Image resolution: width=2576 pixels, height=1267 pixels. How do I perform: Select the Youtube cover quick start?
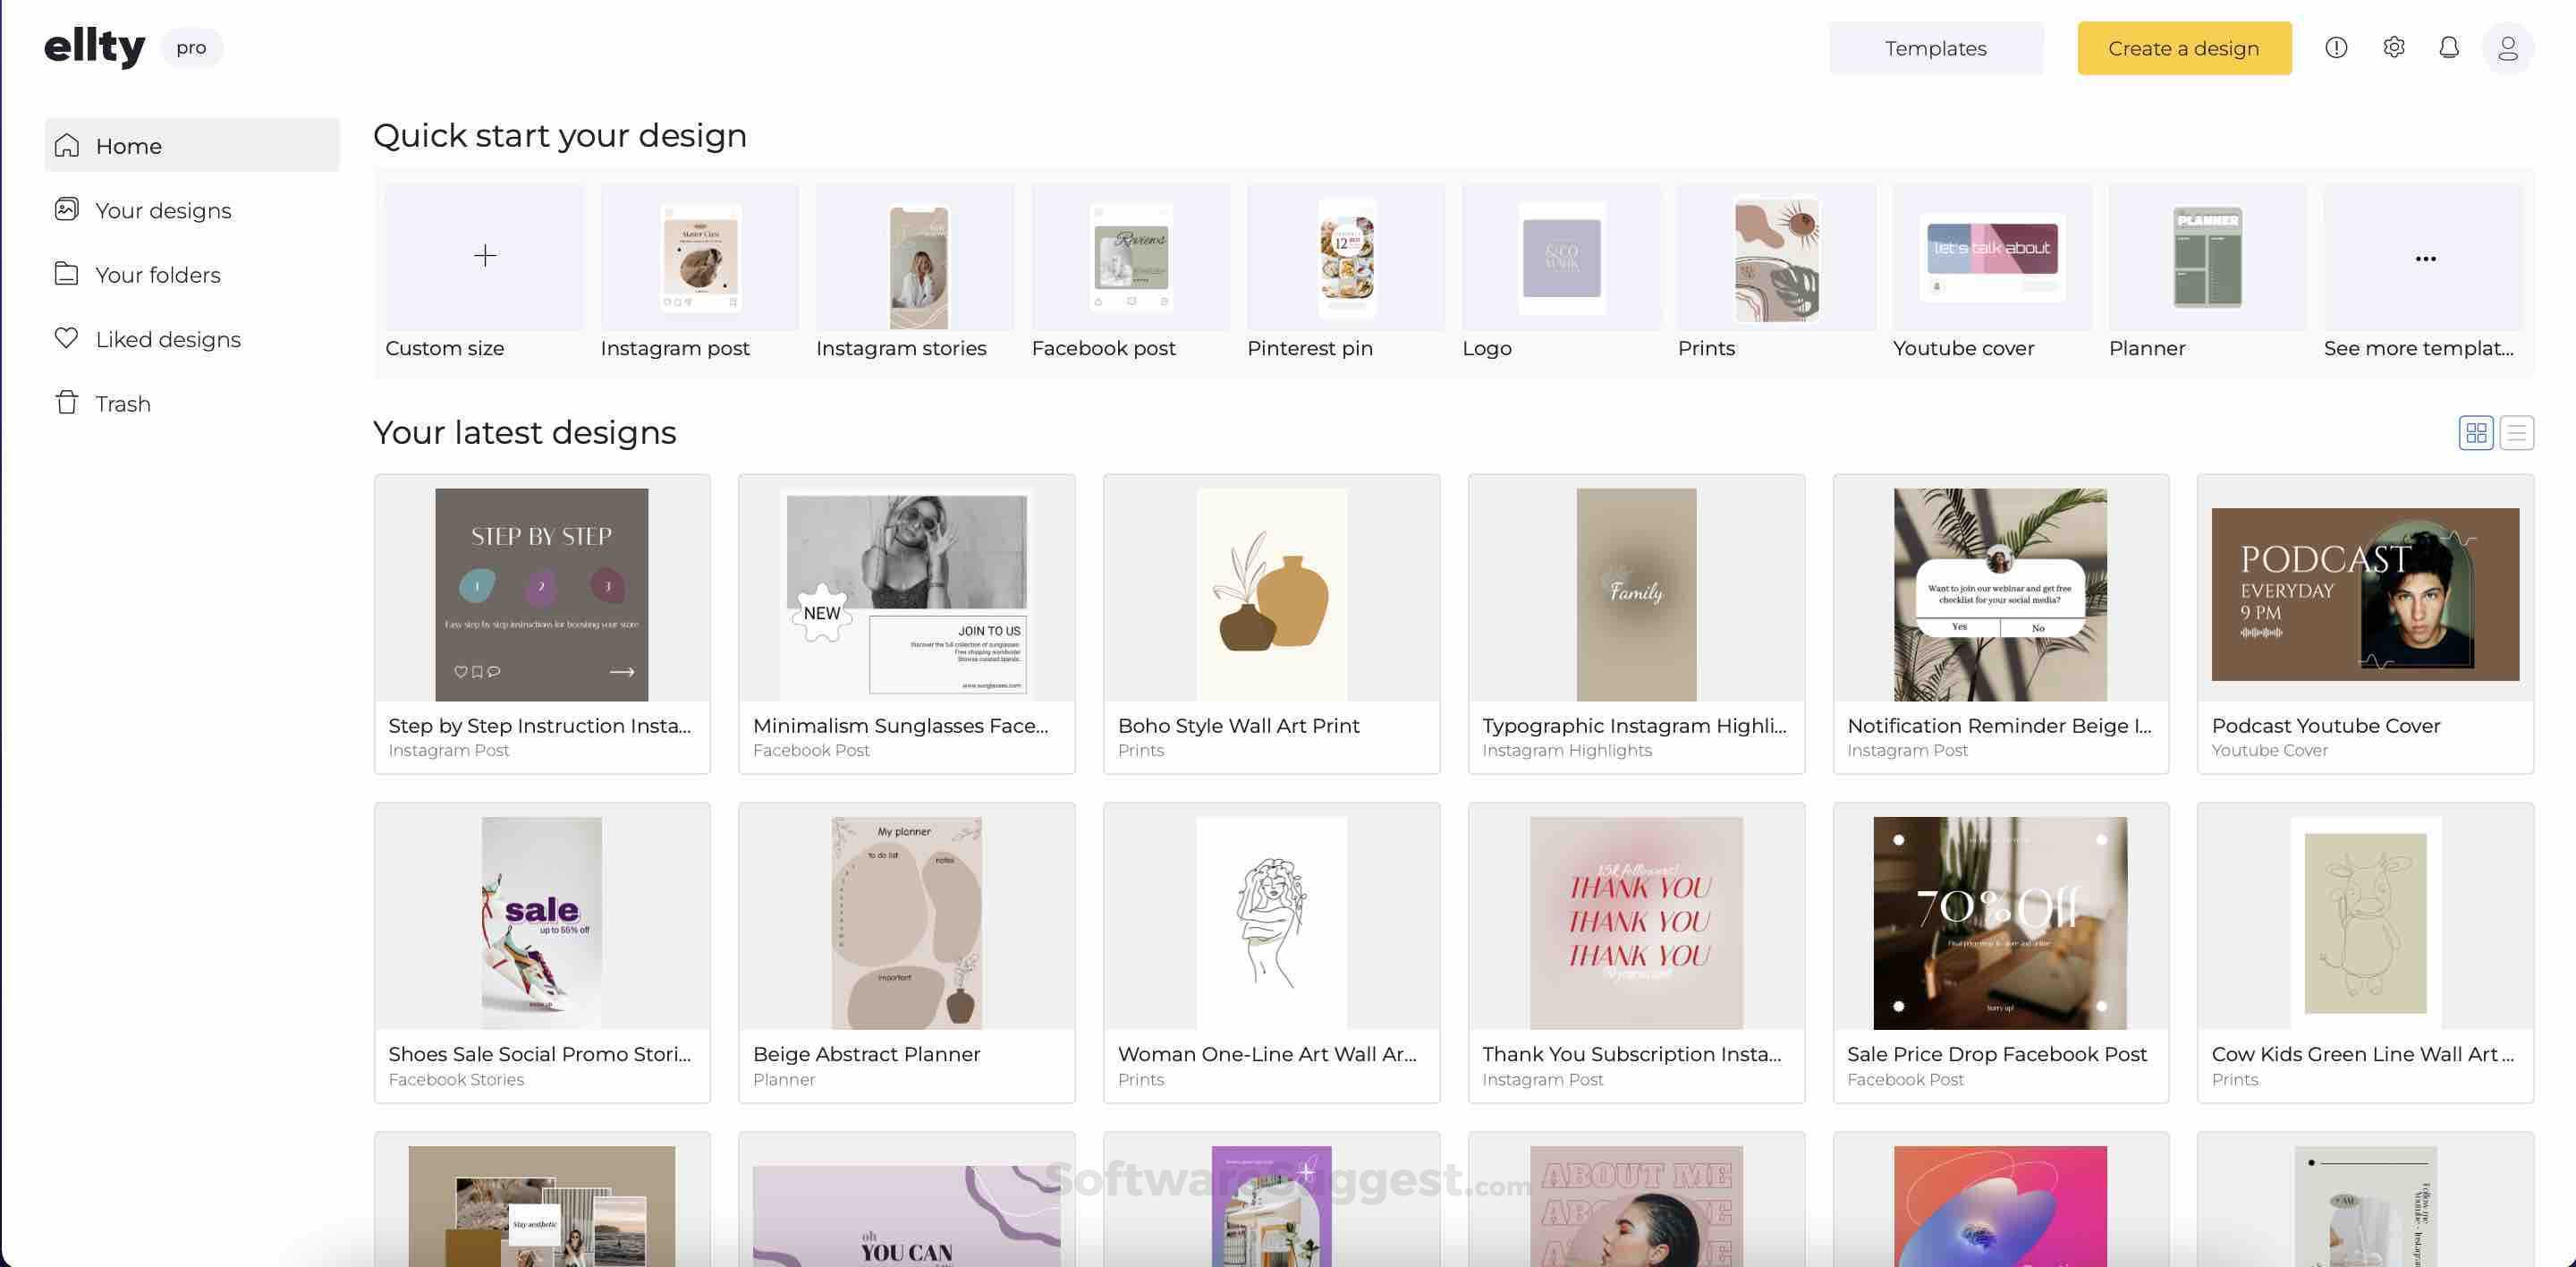(1991, 259)
